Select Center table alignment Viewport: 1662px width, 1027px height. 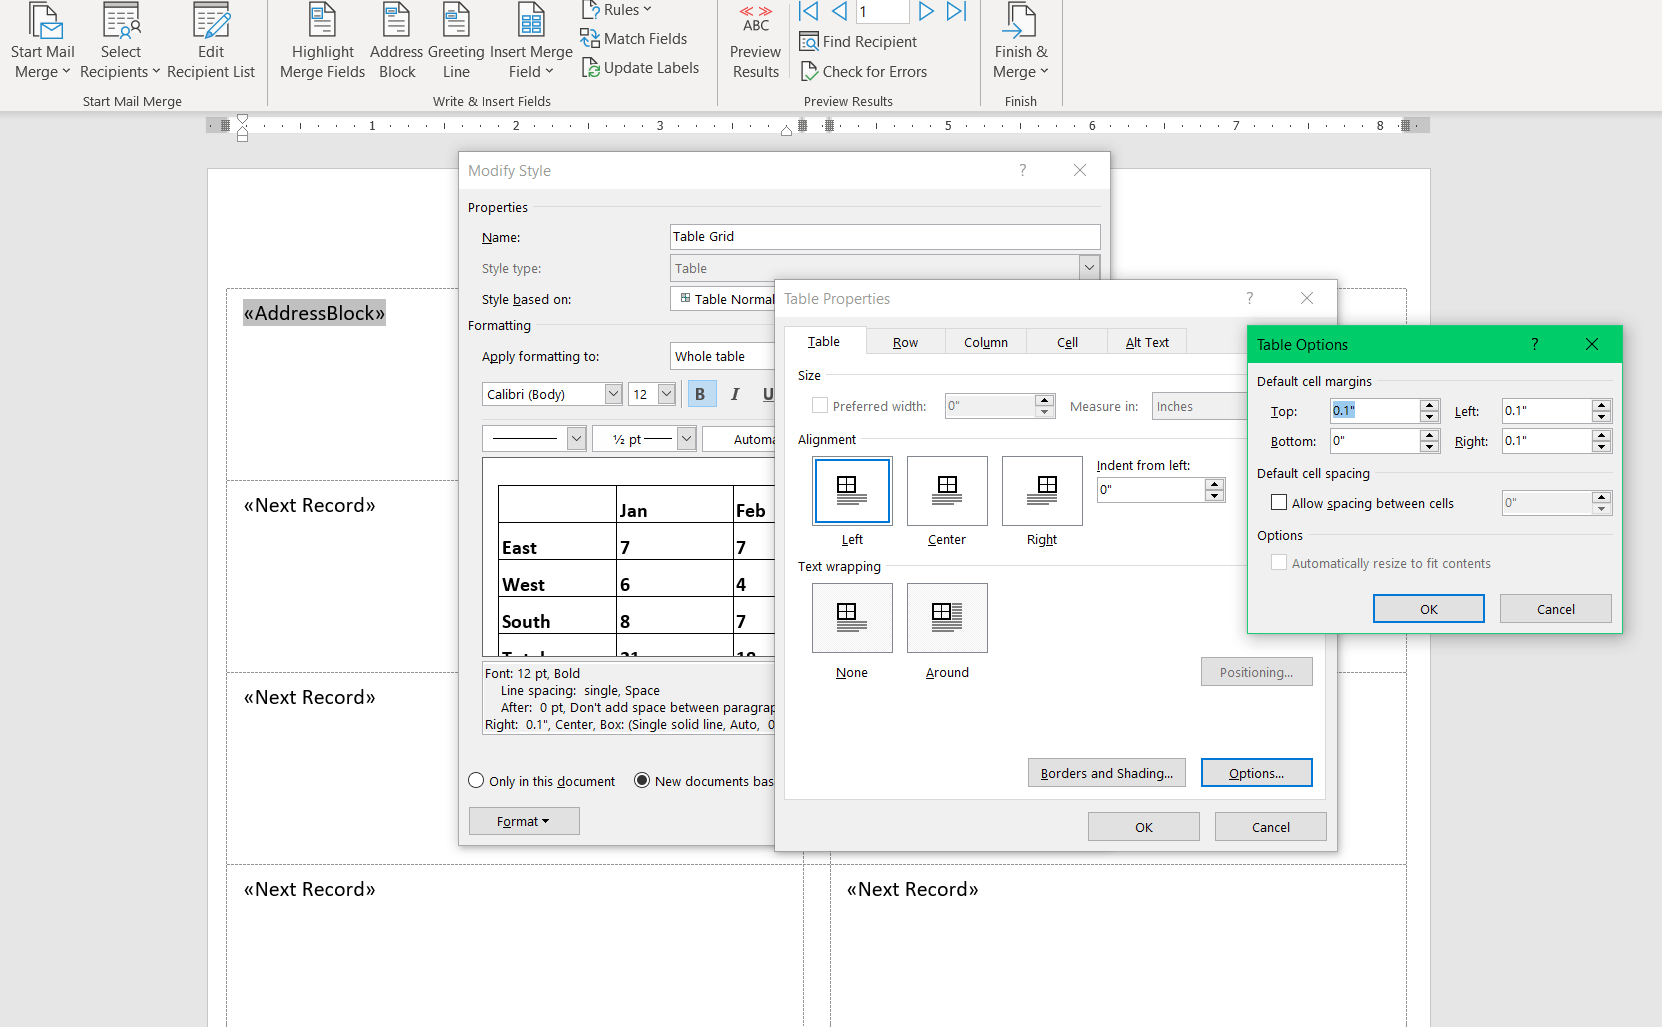click(947, 491)
